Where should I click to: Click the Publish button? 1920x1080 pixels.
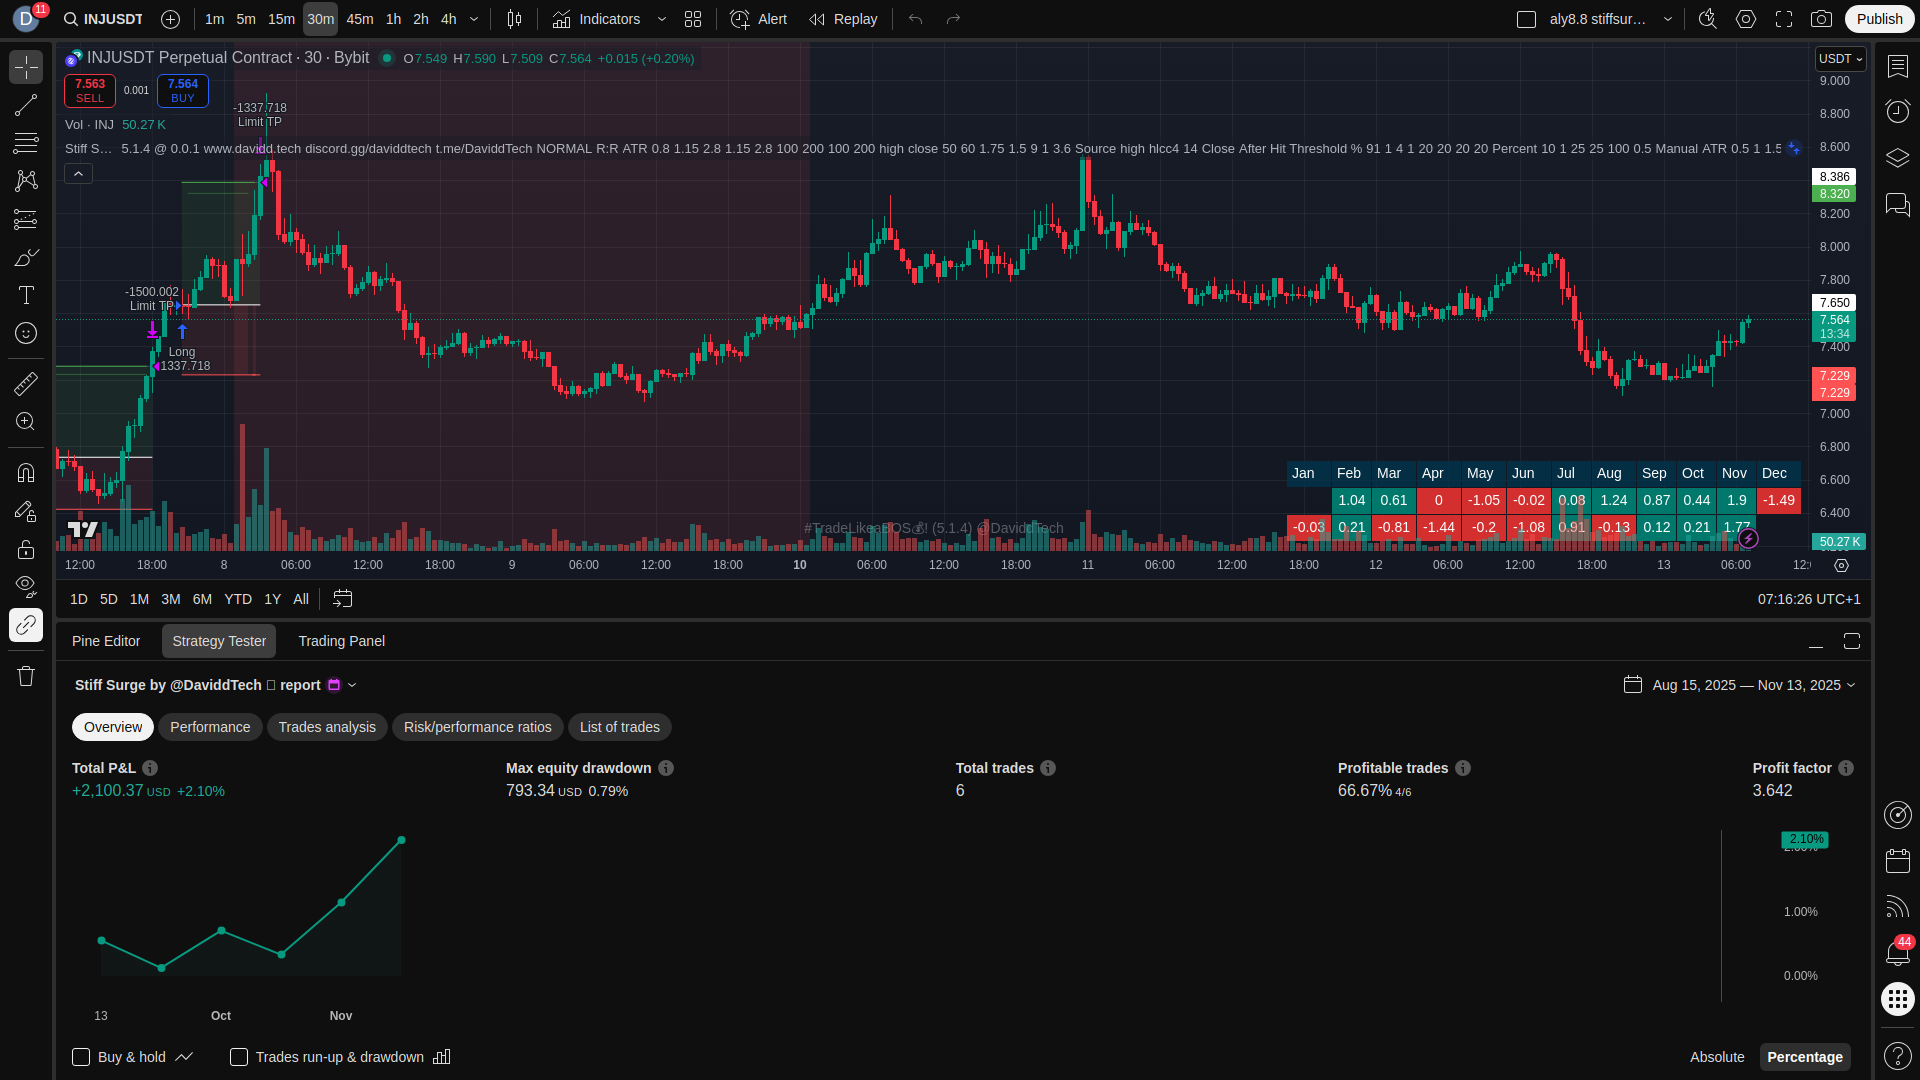pos(1879,19)
